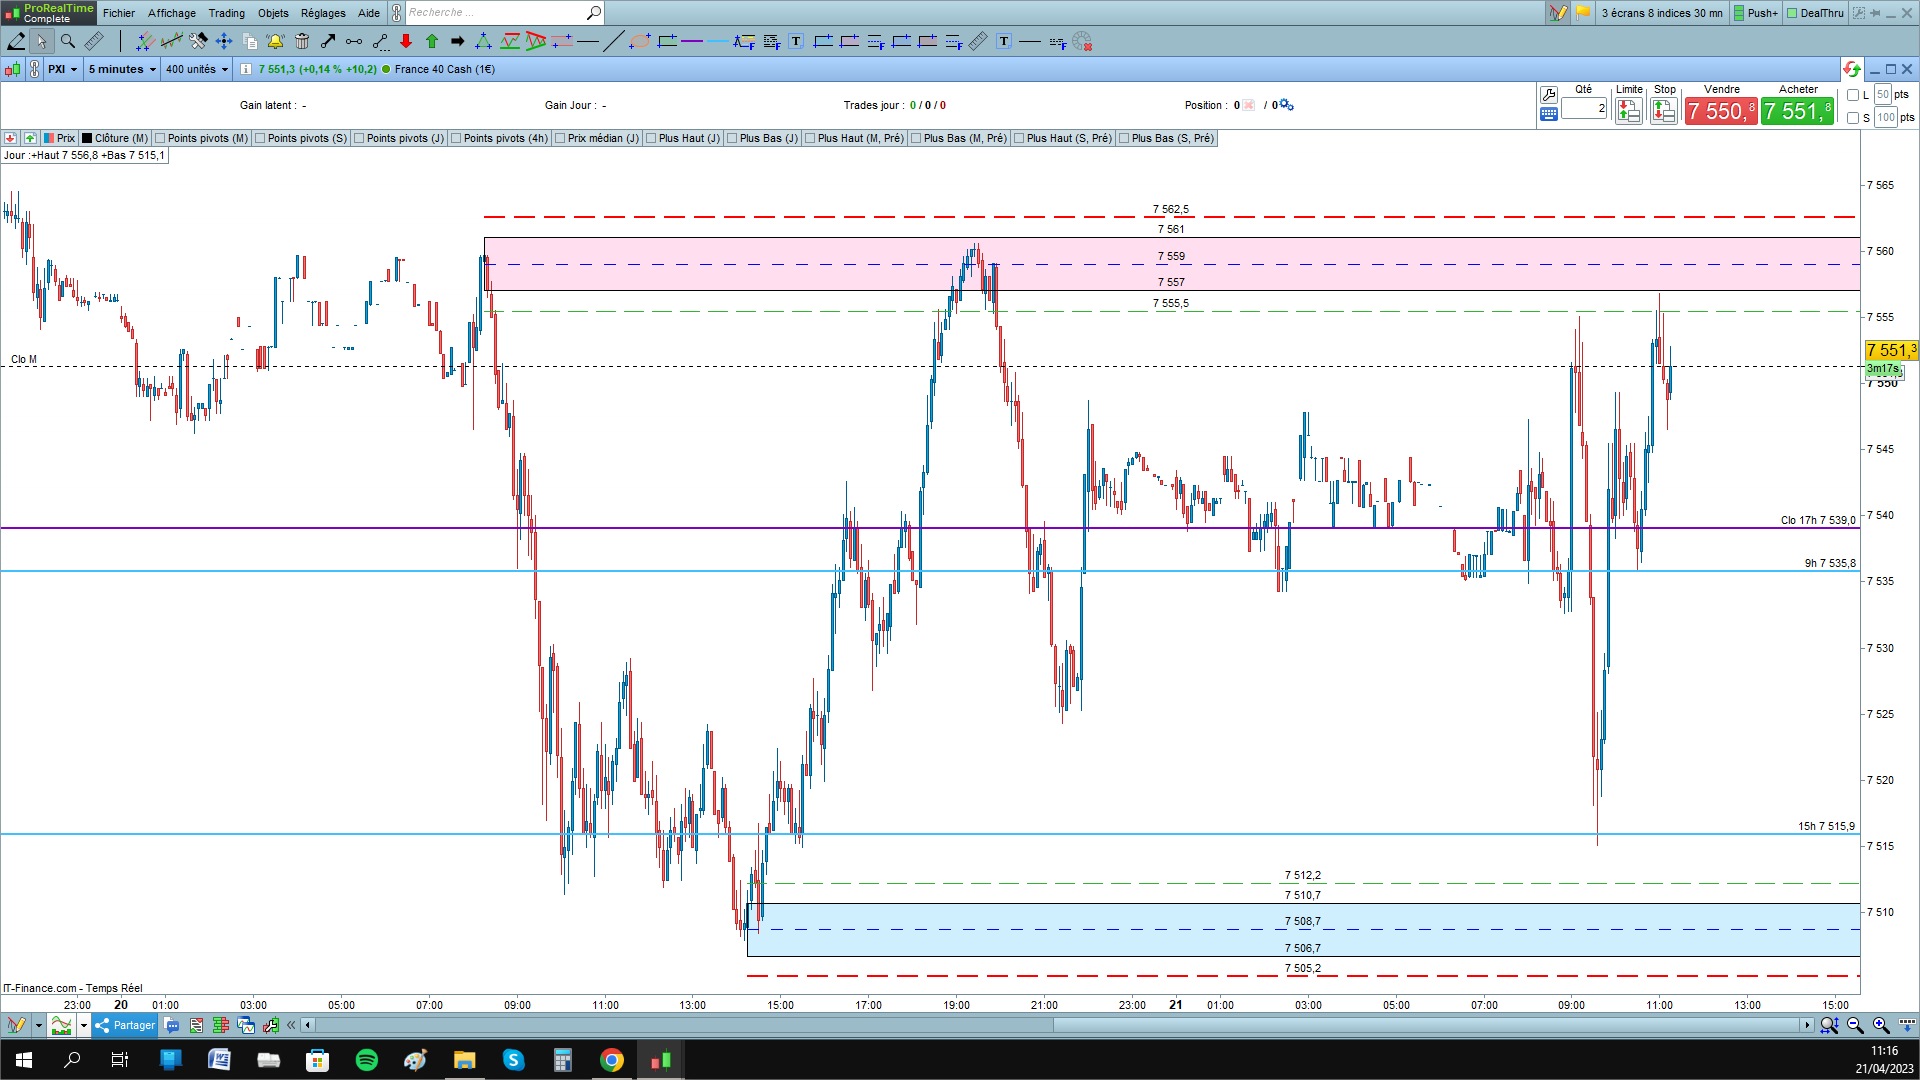The image size is (1920, 1080).
Task: Click the Qté quantity input field
Action: 1583,108
